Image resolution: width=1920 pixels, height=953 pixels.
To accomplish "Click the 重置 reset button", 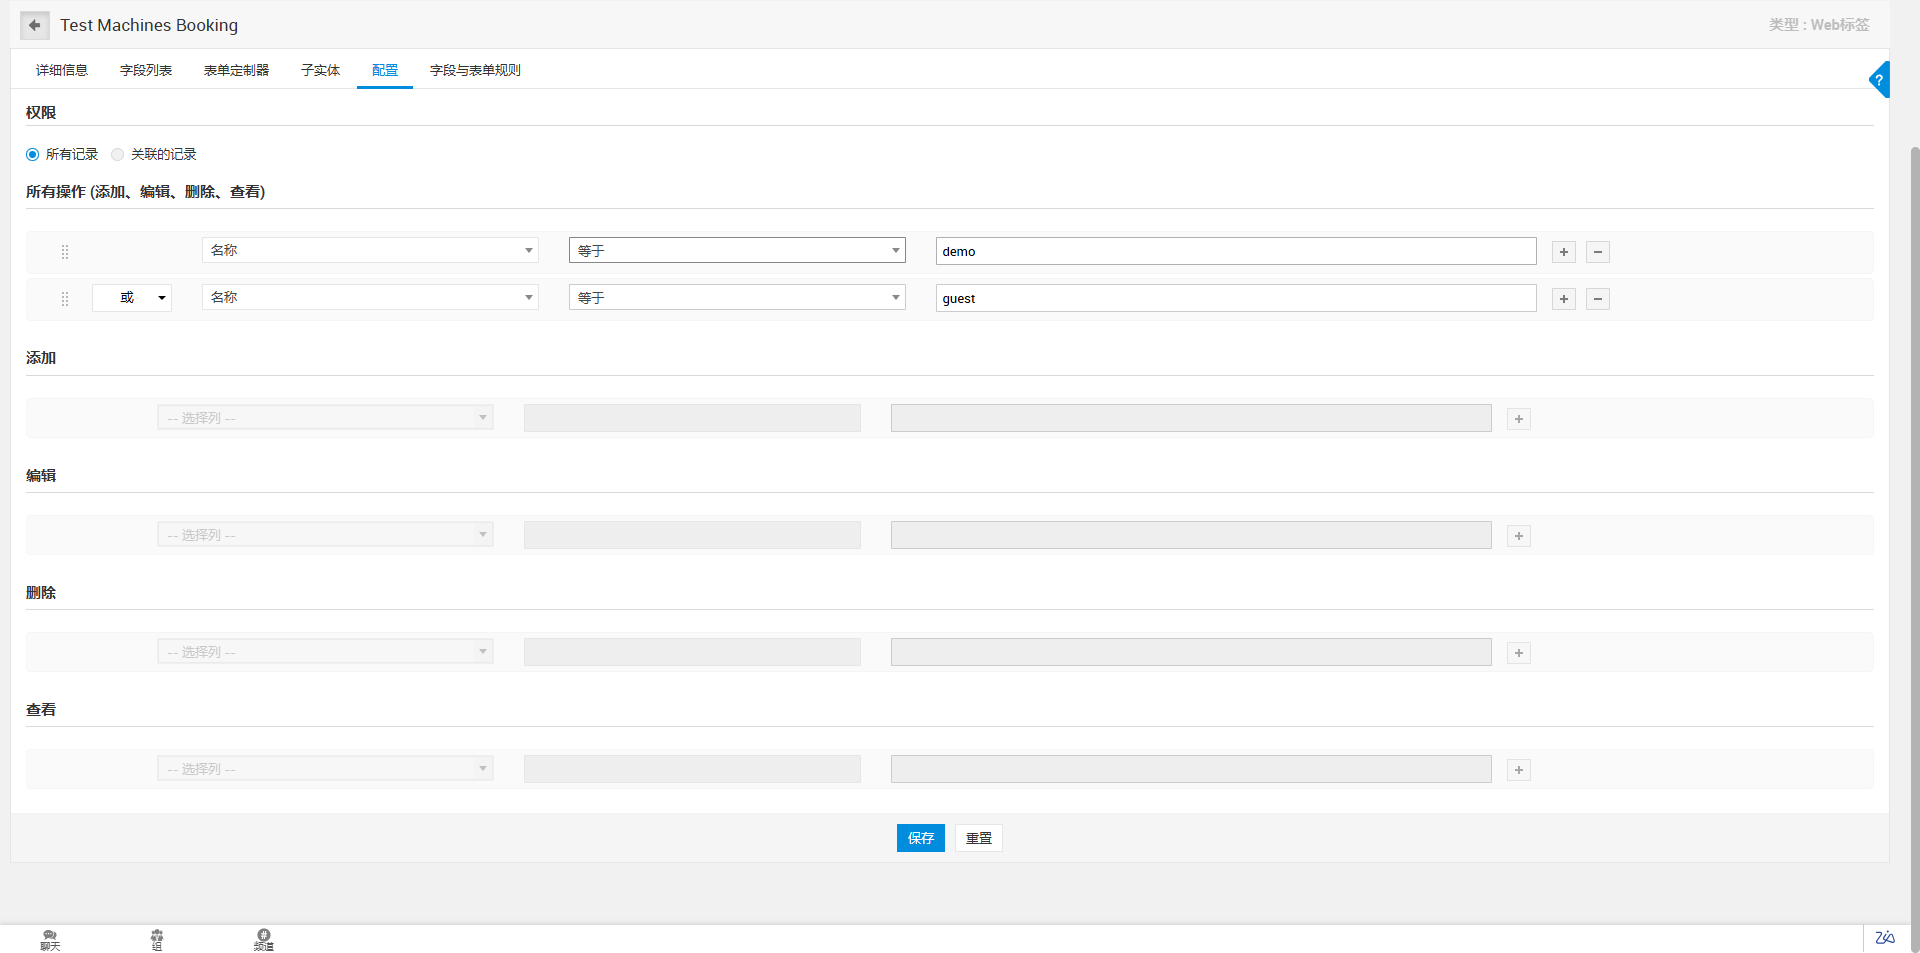I will pyautogui.click(x=979, y=838).
